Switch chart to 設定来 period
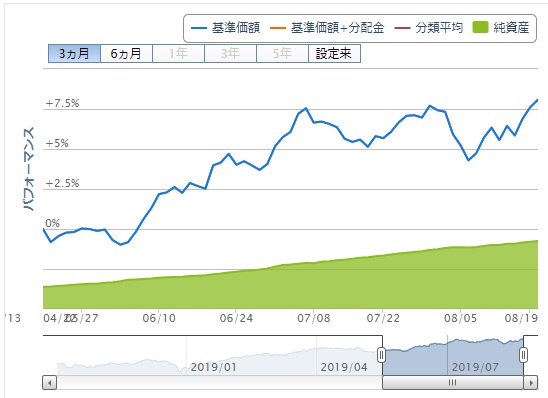Viewport: 548px width, 398px height. (334, 53)
